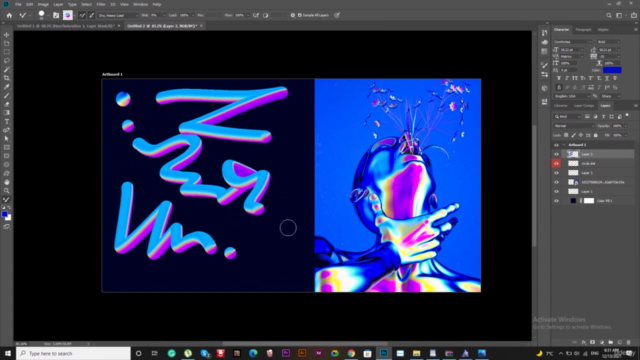Select the Lasso tool

pyautogui.click(x=7, y=60)
